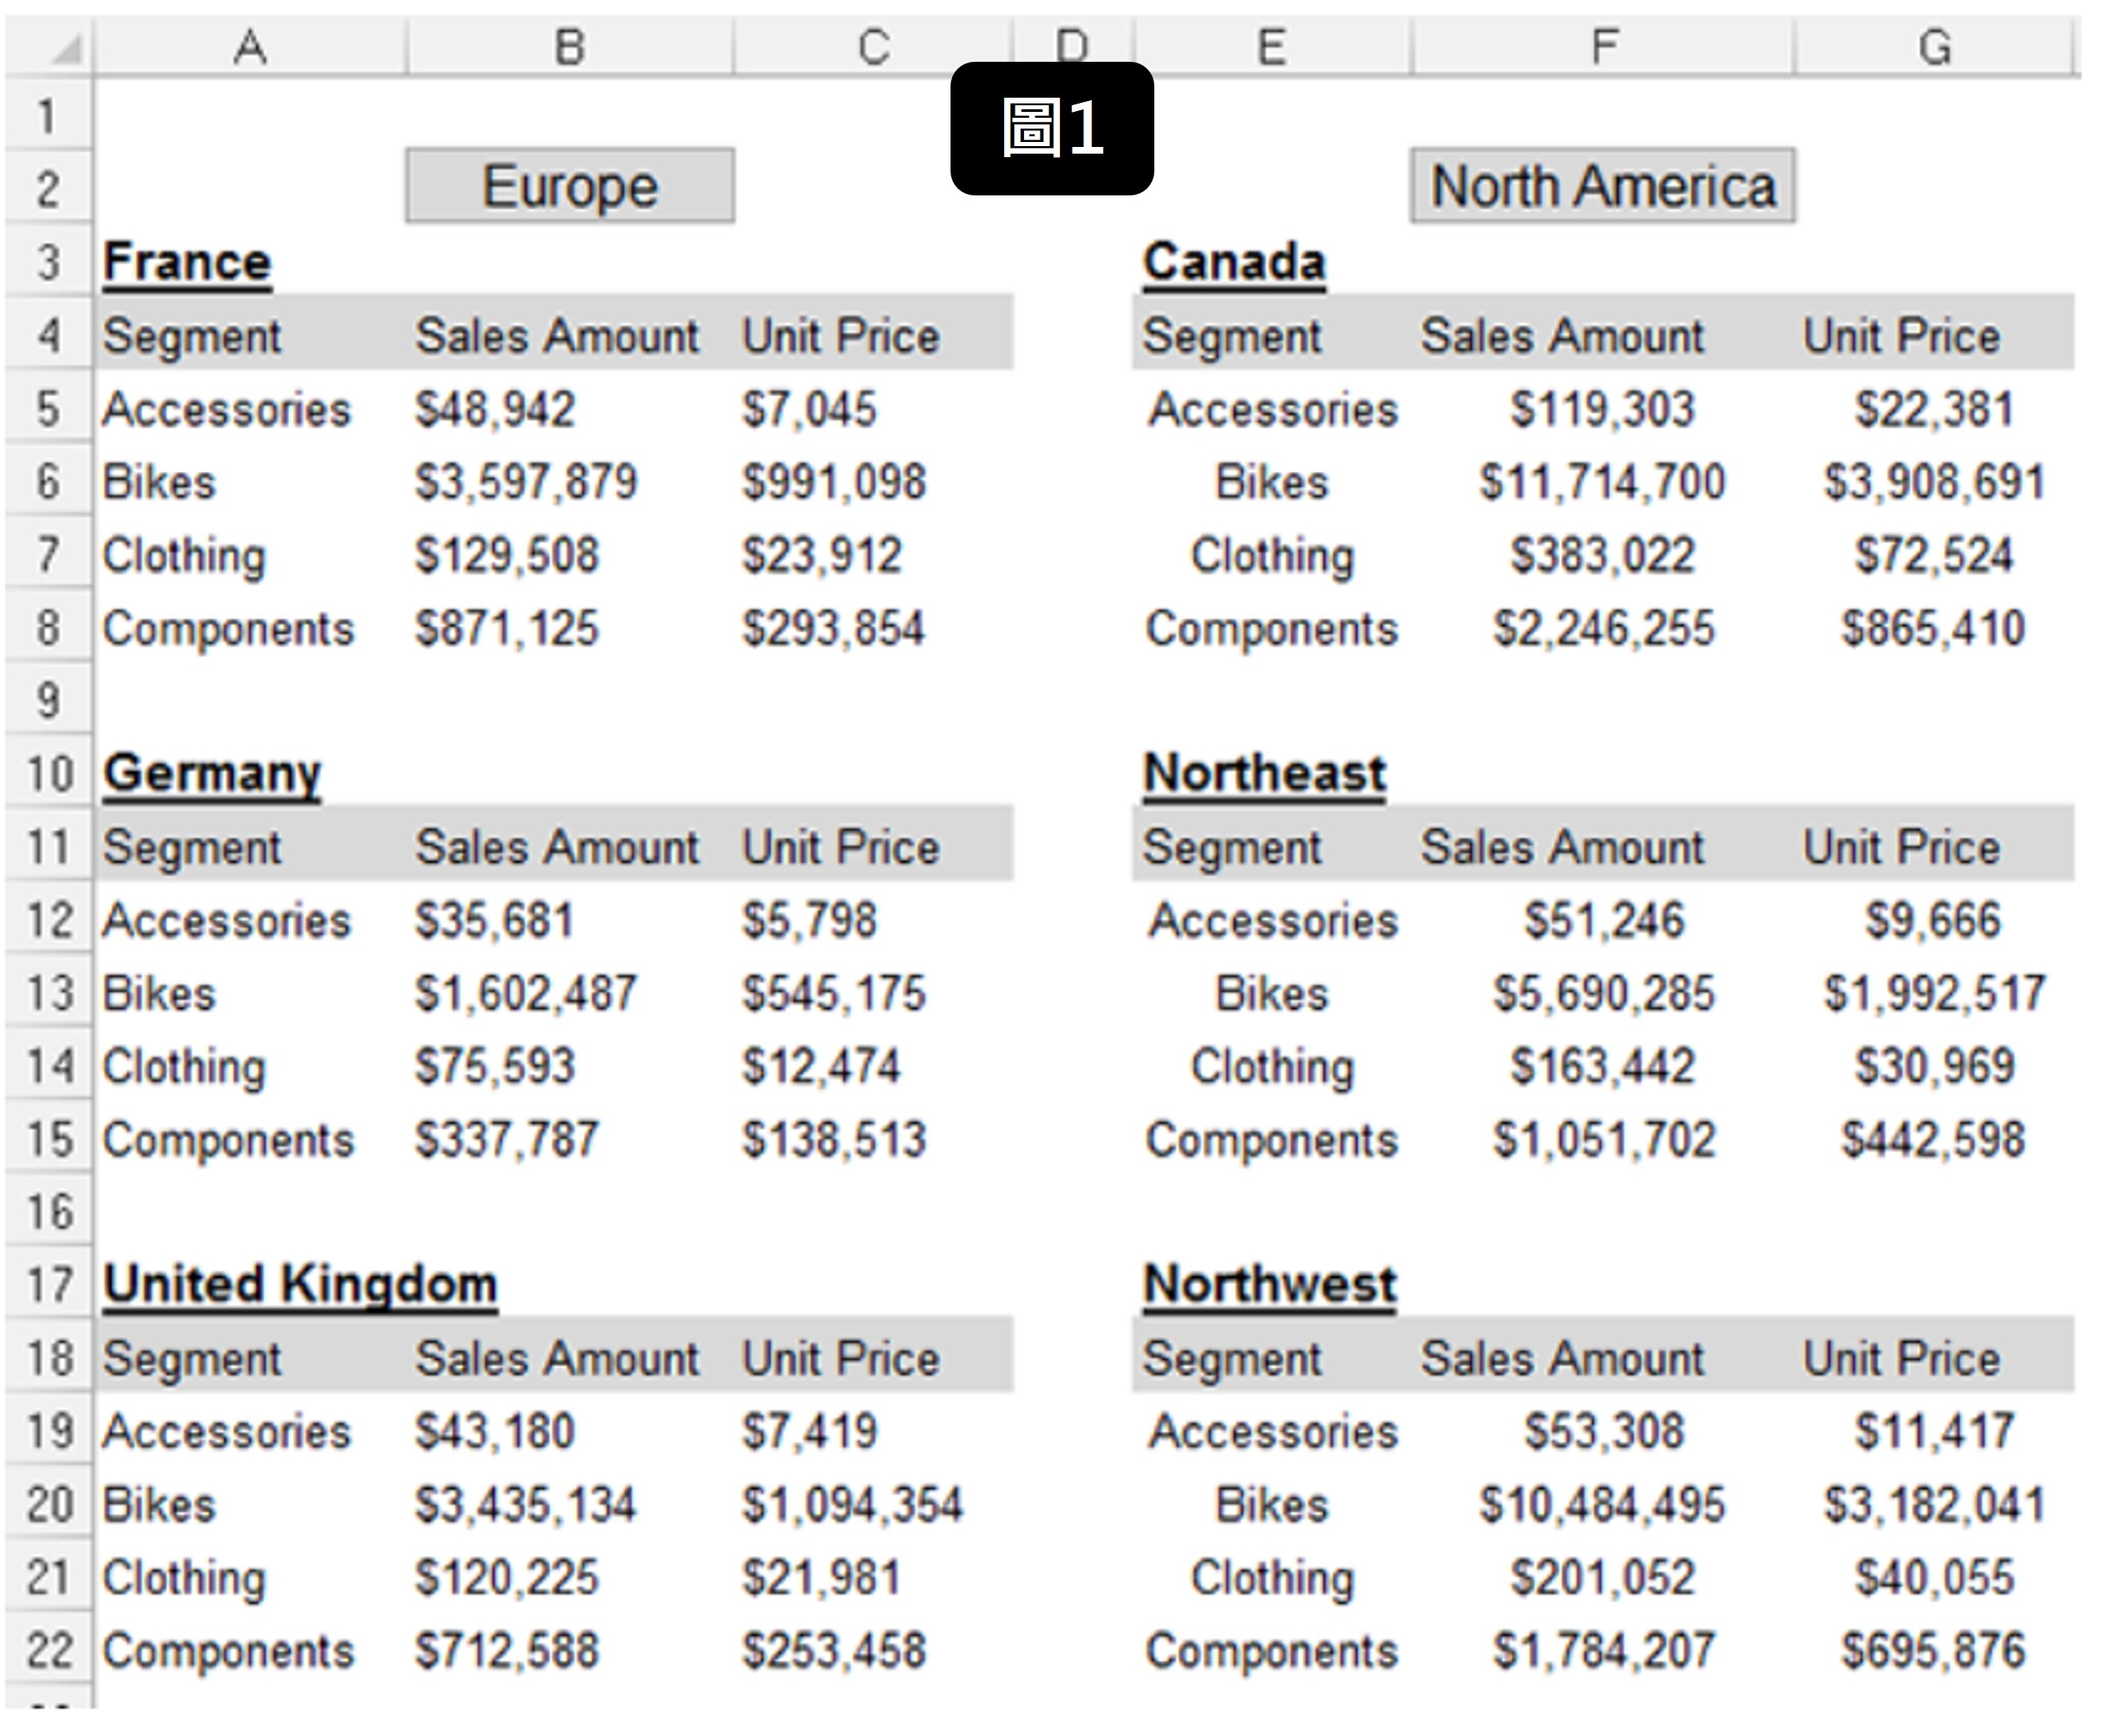Screen dimensions: 2104x1736
Task: Click the Northwest heading cell
Action: tap(1270, 1285)
